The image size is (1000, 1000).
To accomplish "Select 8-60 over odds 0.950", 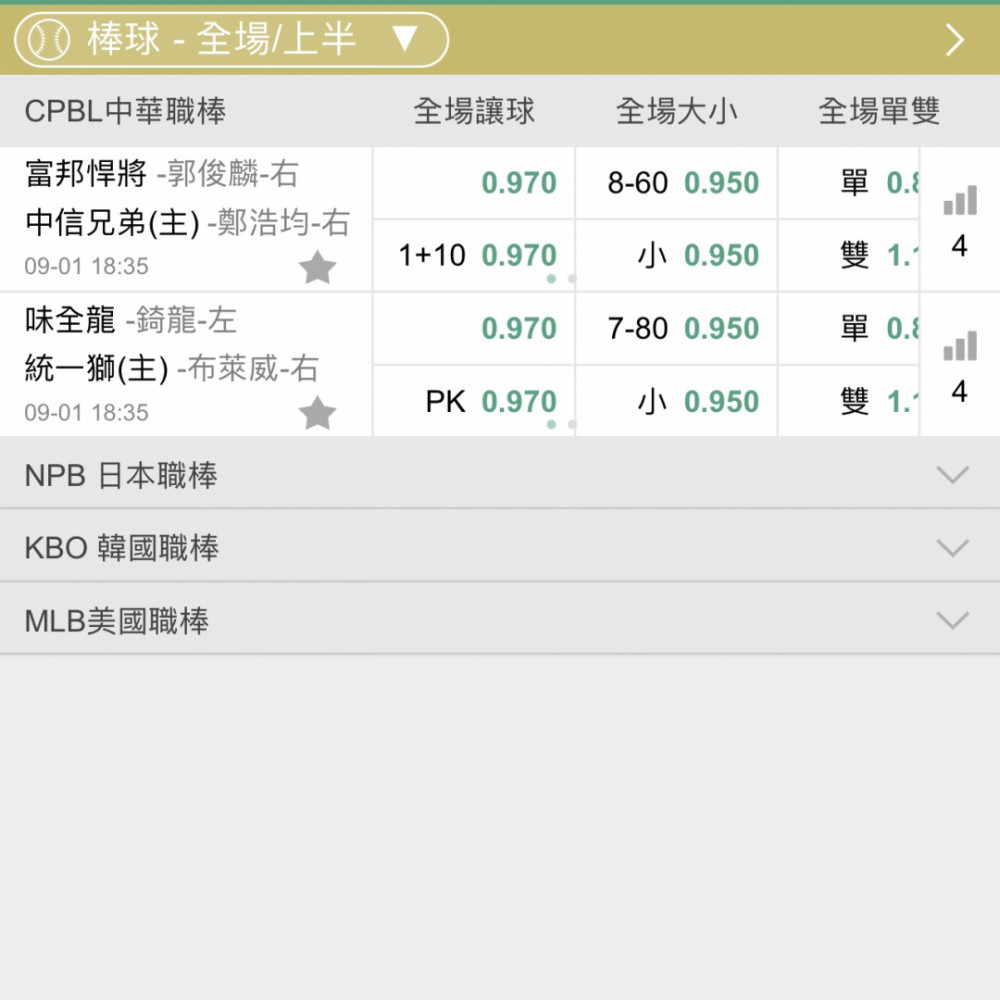I will (x=677, y=183).
